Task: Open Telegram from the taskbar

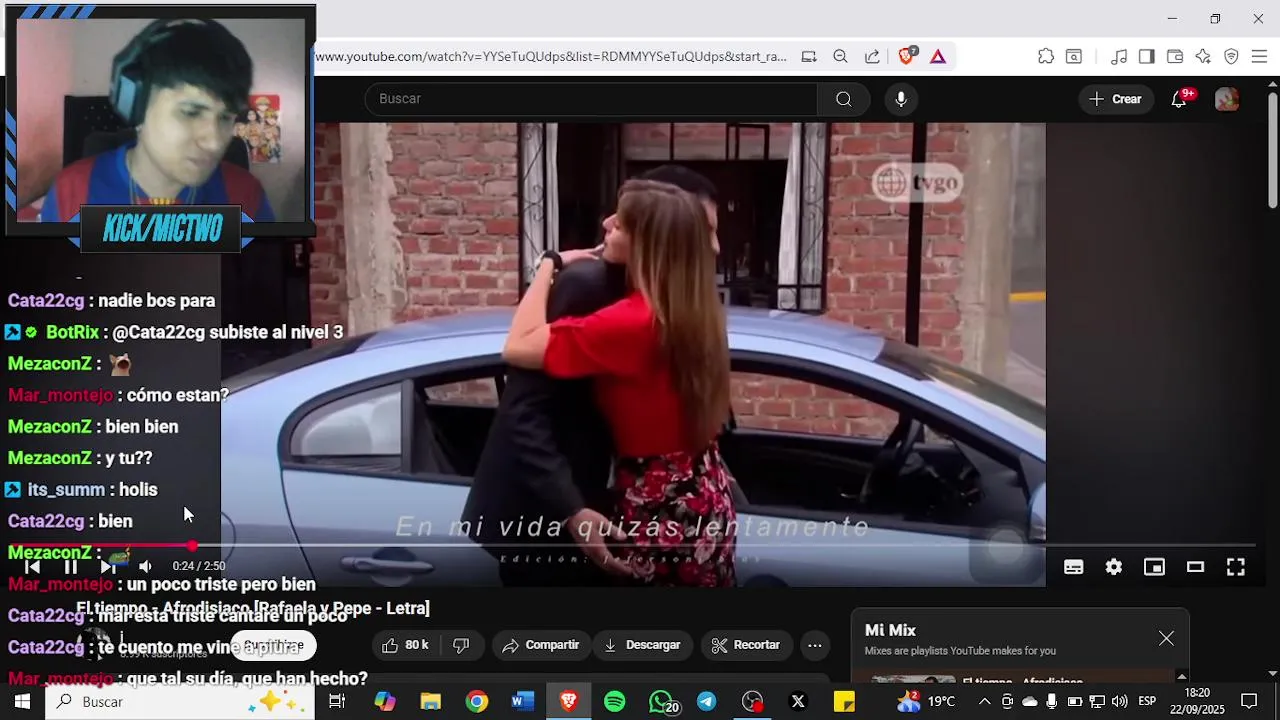Action: click(706, 702)
